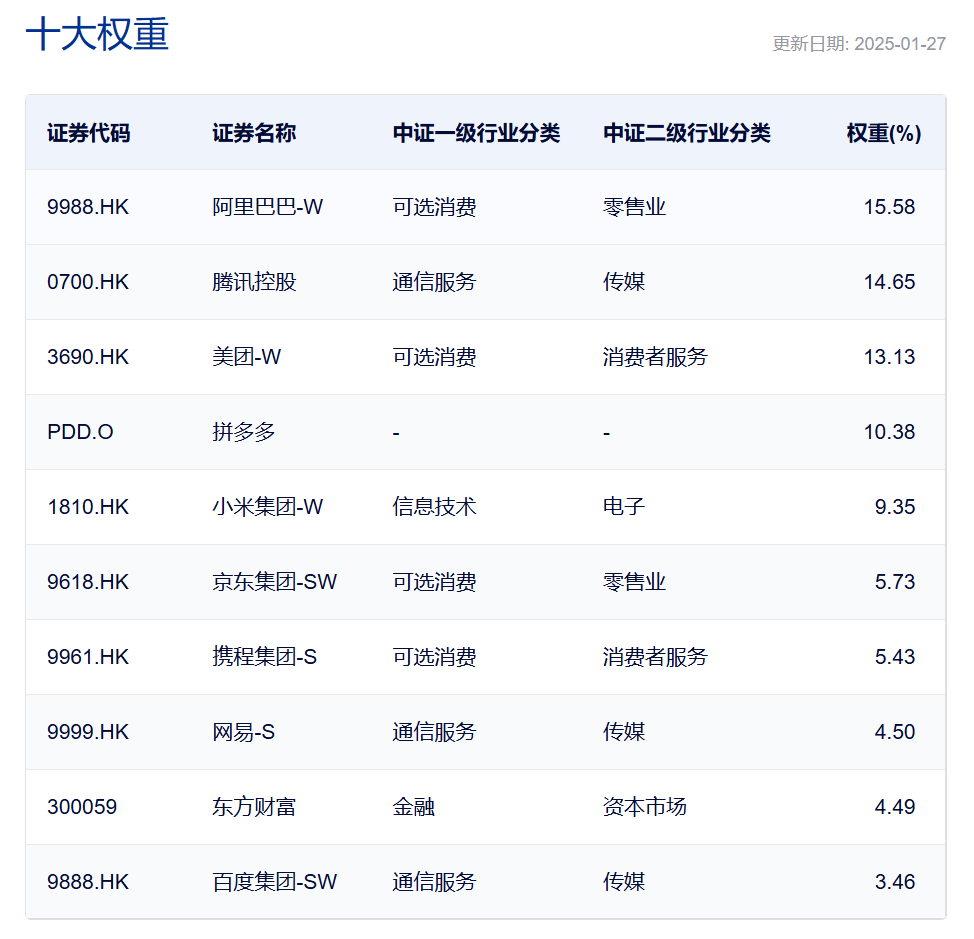Click weight value 13.13
The image size is (974, 939).
890,357
